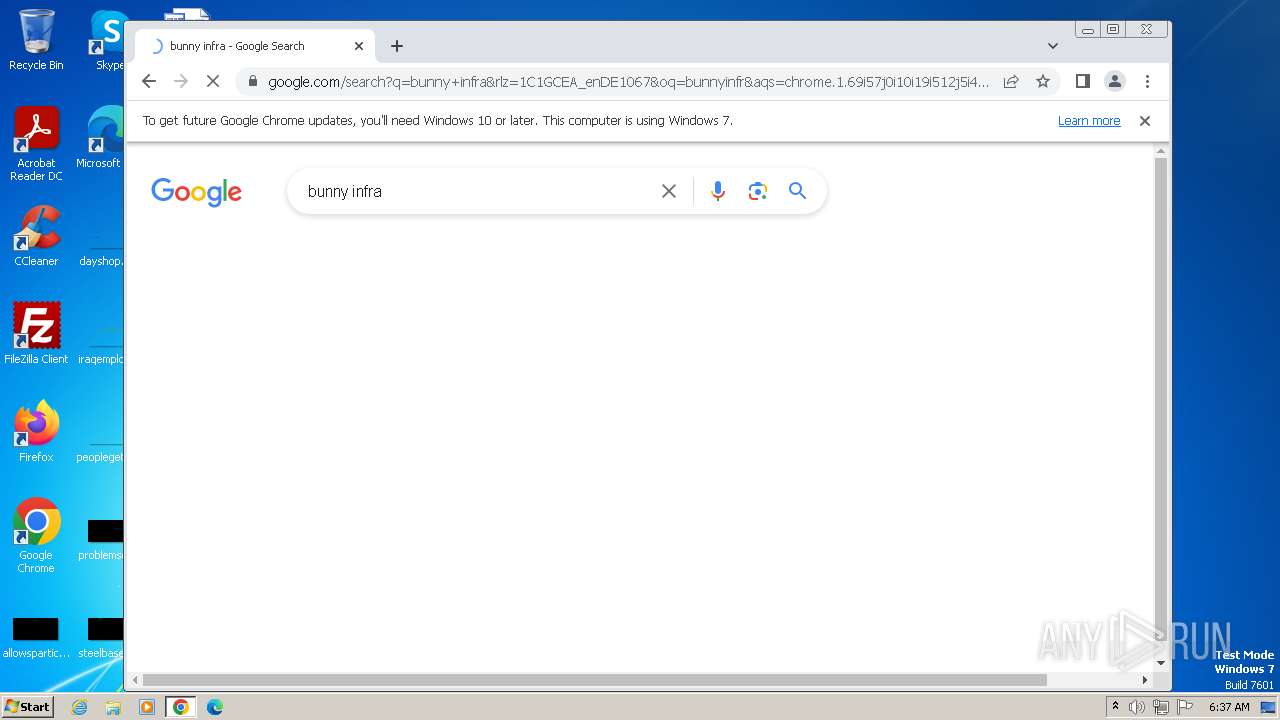
Task: Close the bunny infra Google Search tab
Action: [x=359, y=46]
